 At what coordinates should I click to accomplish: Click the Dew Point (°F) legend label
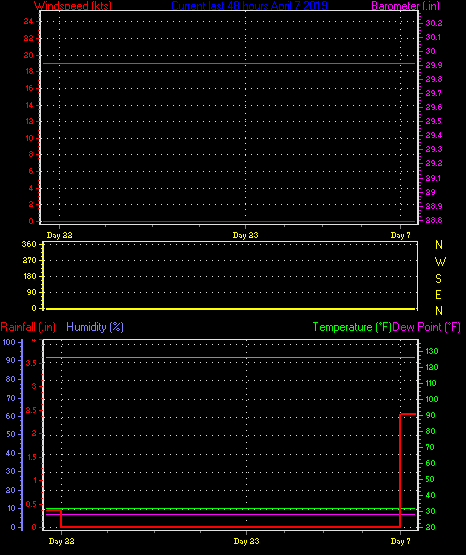pyautogui.click(x=426, y=327)
